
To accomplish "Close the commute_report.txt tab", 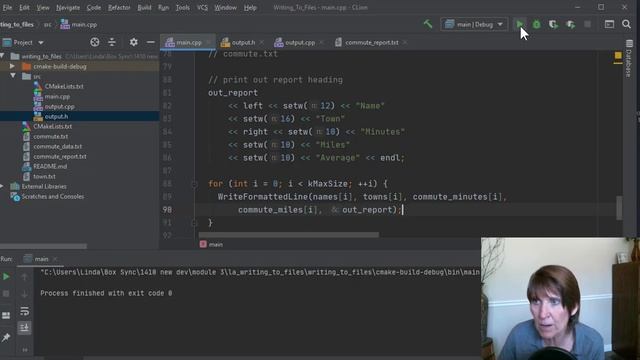I will pos(405,42).
